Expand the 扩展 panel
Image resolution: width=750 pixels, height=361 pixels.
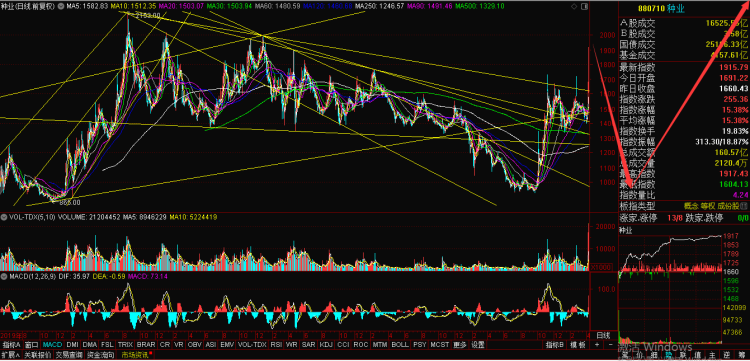(x=10, y=355)
